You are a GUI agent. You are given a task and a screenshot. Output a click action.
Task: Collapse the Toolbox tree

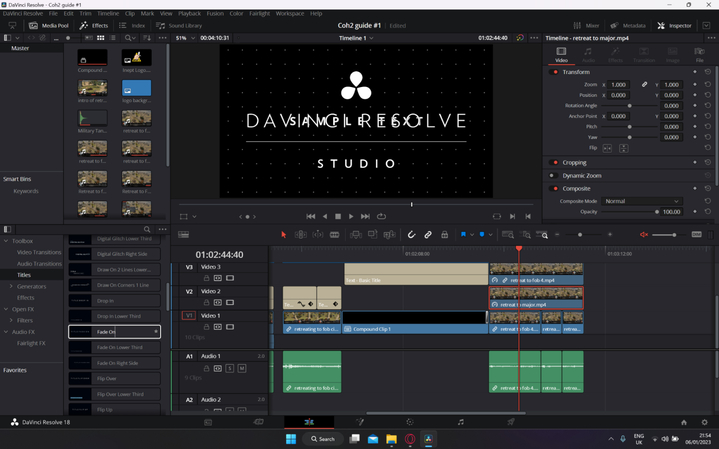click(6, 241)
